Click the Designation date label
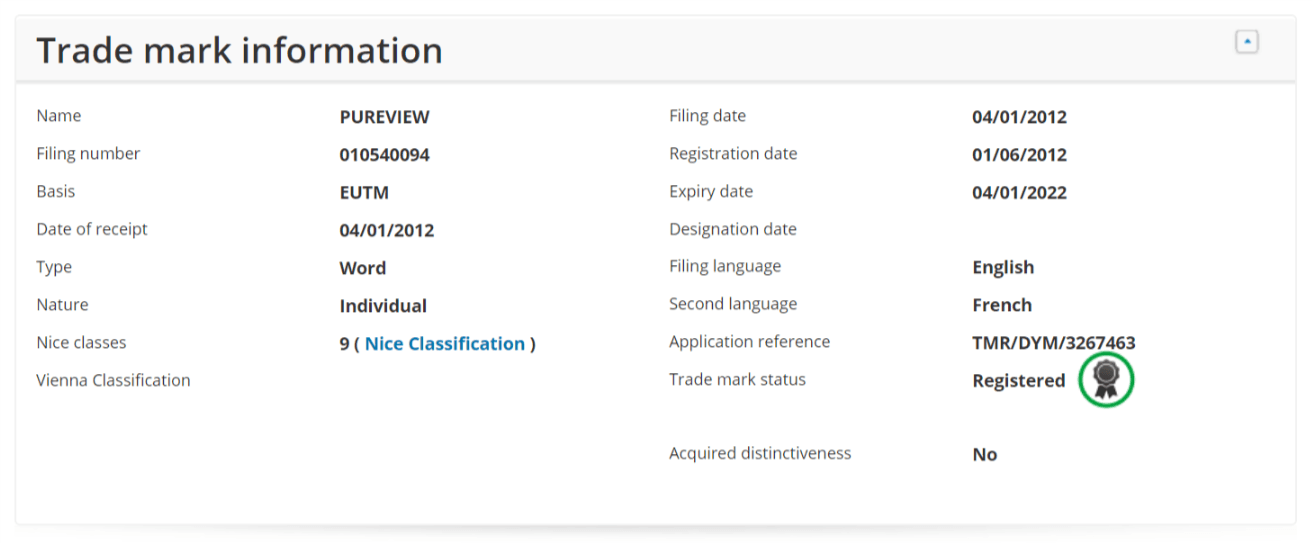This screenshot has width=1312, height=543. pyautogui.click(x=733, y=229)
